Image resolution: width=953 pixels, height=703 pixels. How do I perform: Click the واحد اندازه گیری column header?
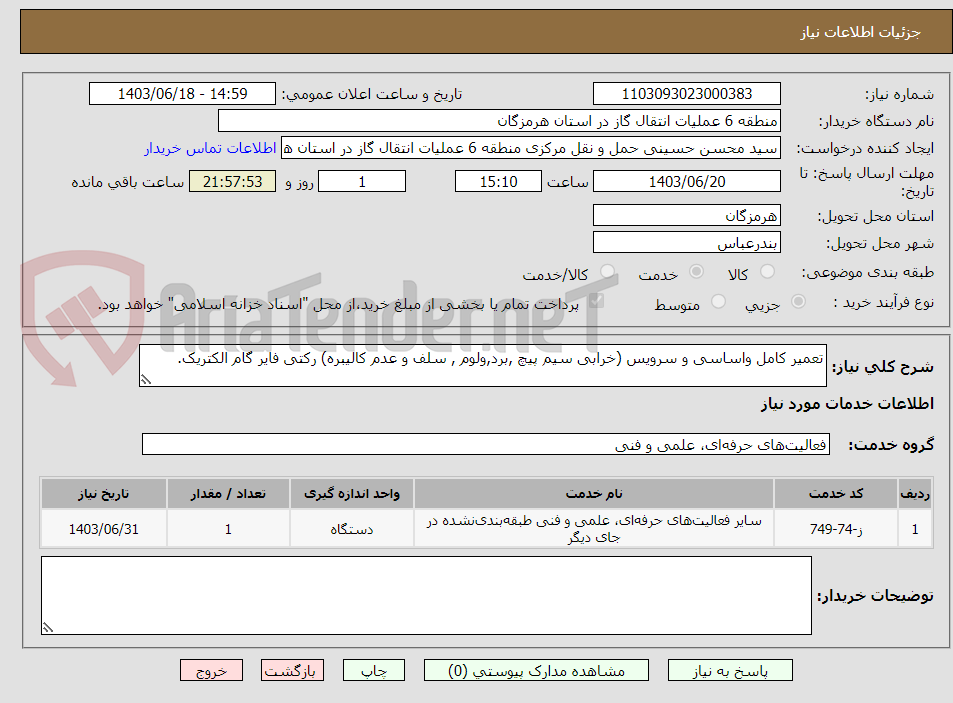(x=352, y=493)
